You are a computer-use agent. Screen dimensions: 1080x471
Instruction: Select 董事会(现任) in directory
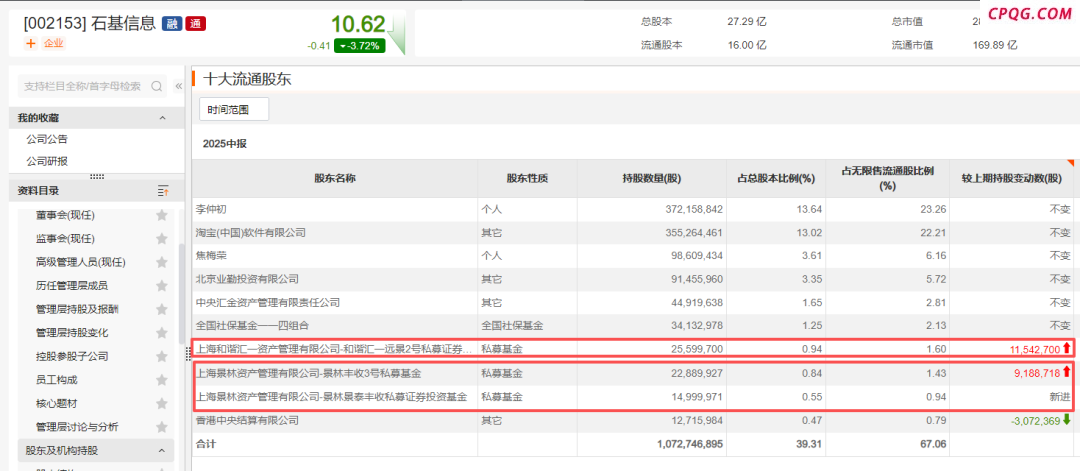65,216
